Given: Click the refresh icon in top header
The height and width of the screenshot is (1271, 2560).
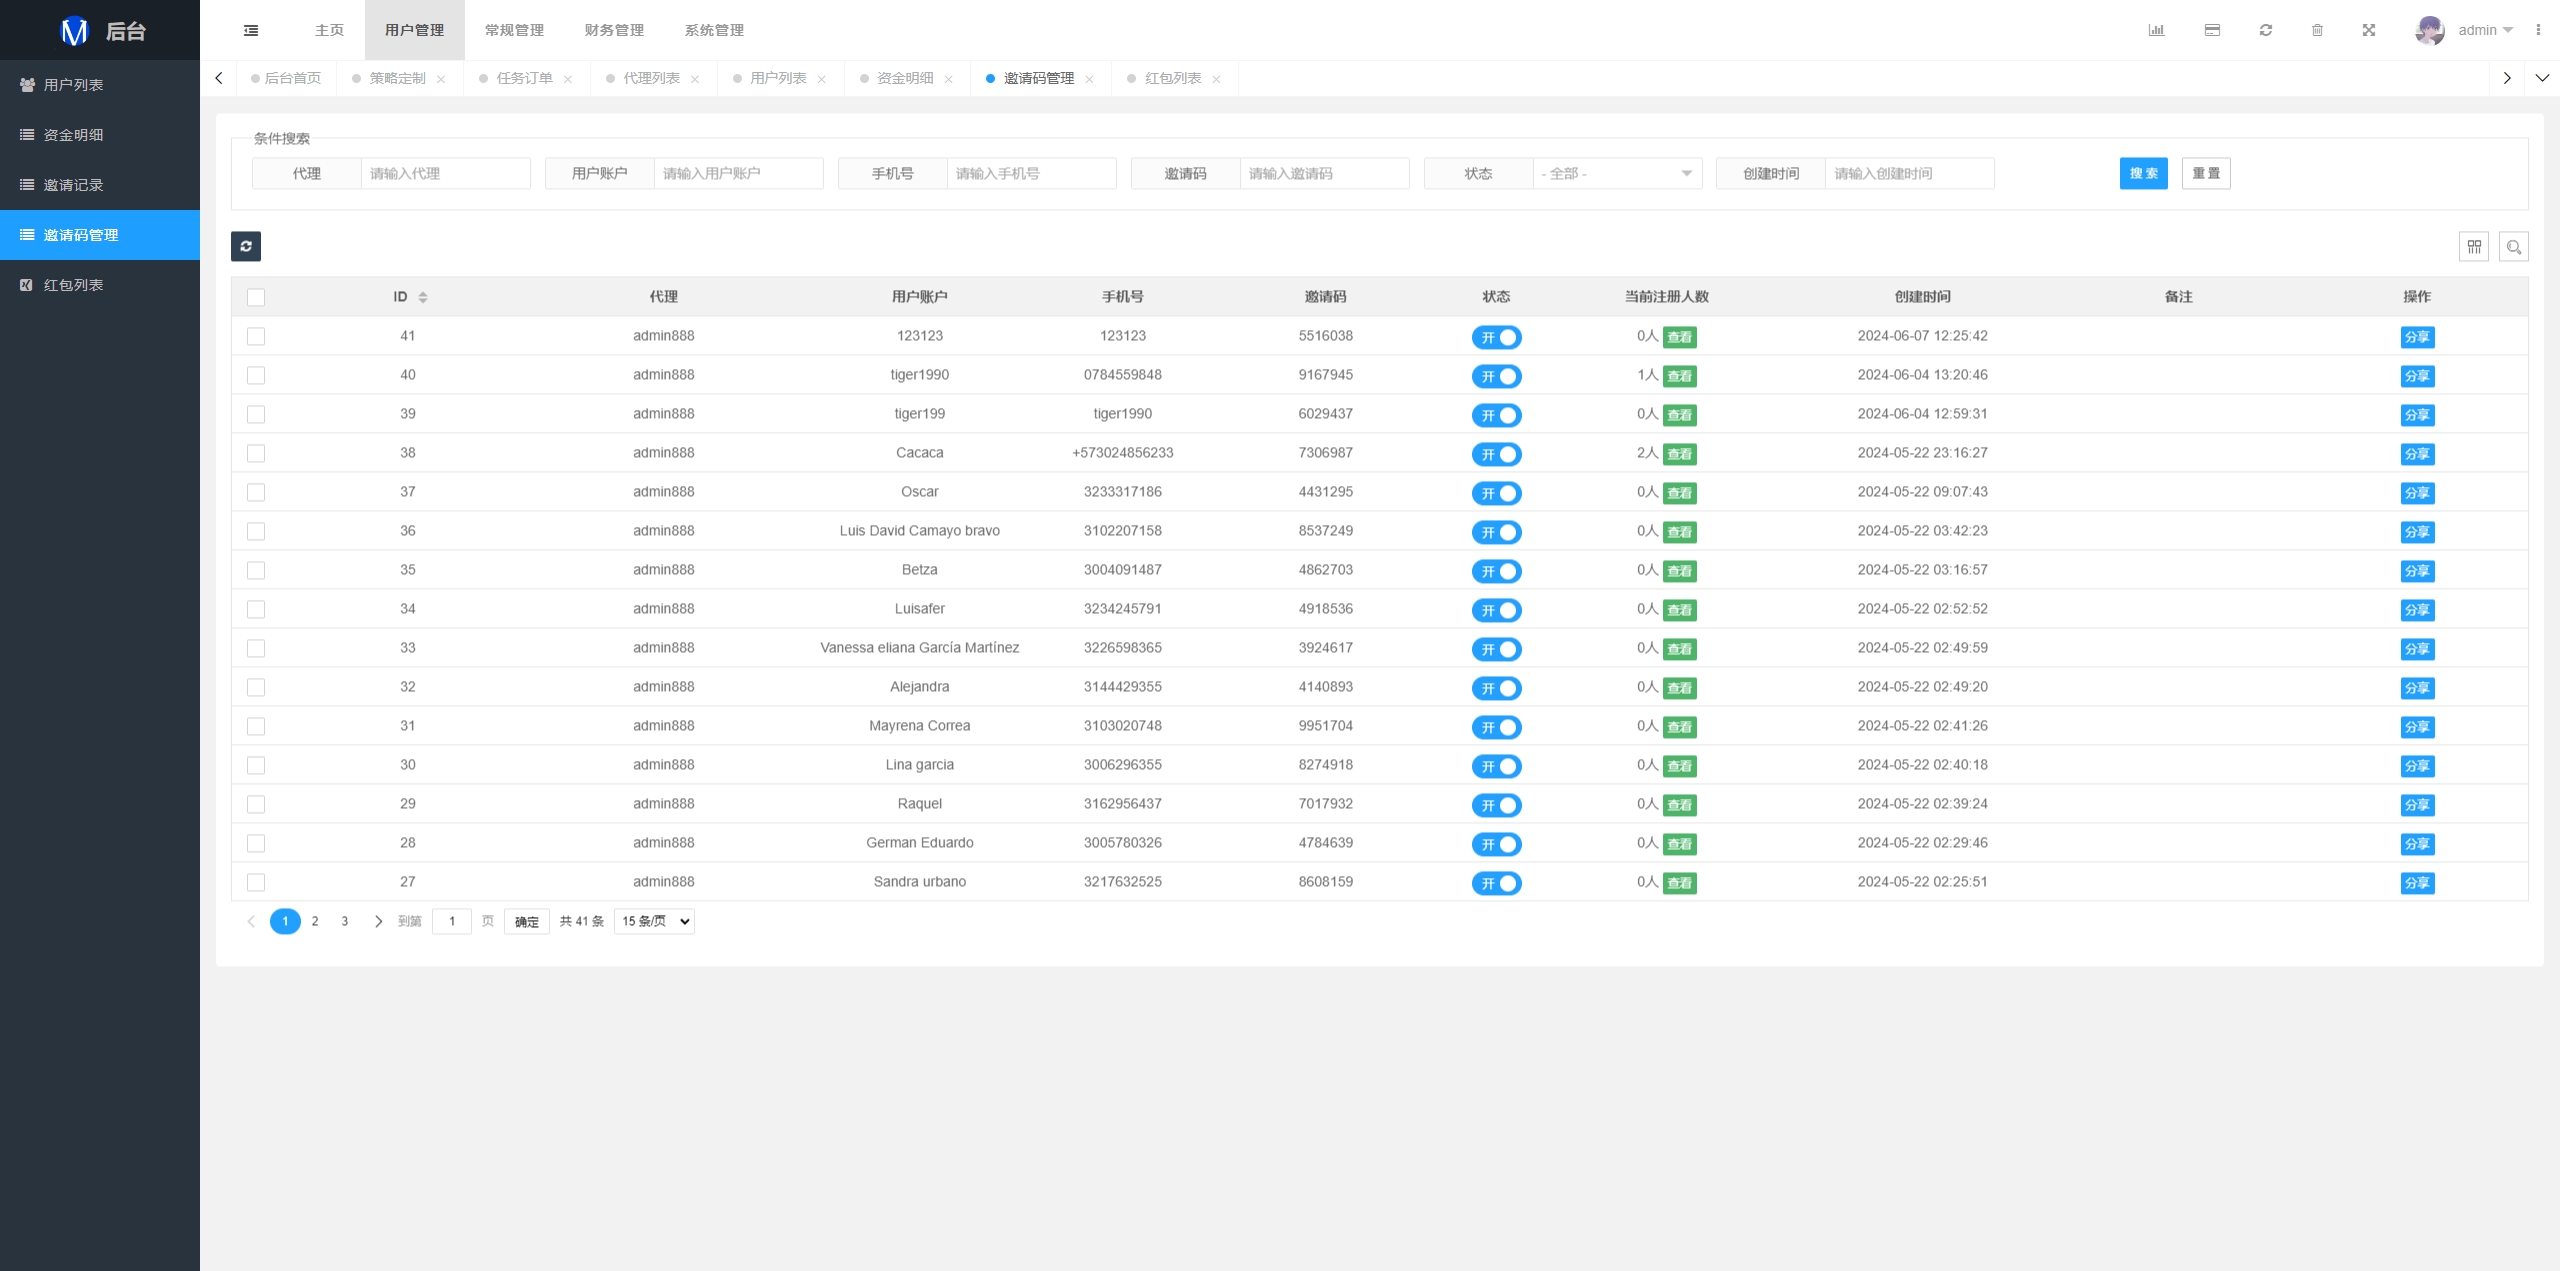Looking at the screenshot, I should pyautogui.click(x=2266, y=30).
